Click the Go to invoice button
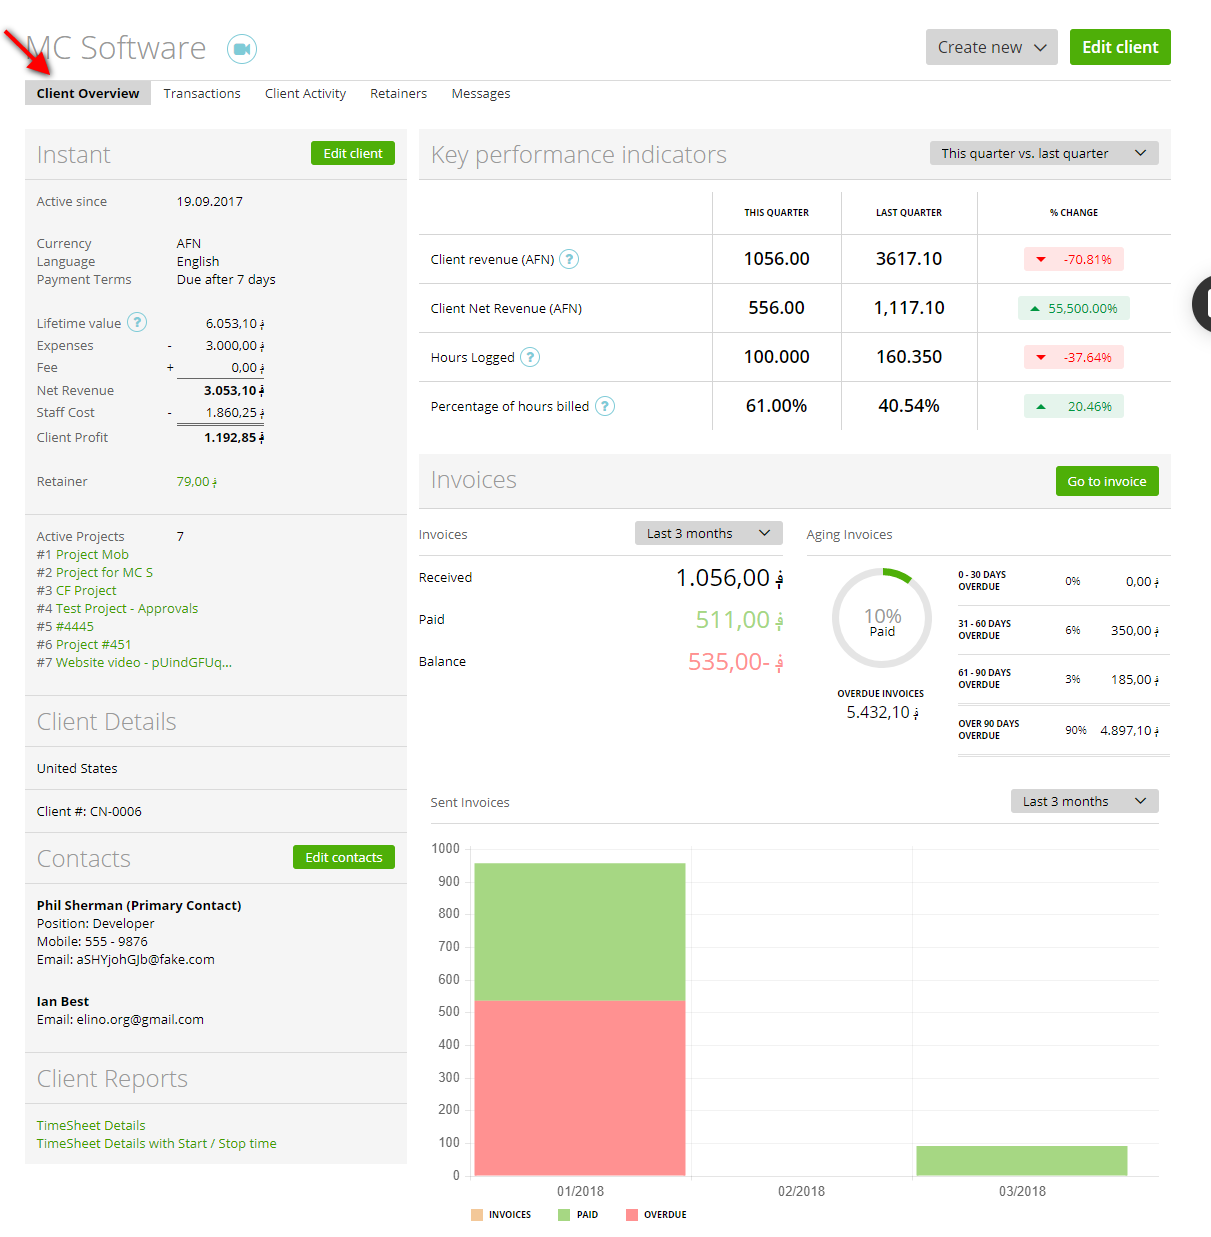1211x1237 pixels. [1107, 481]
